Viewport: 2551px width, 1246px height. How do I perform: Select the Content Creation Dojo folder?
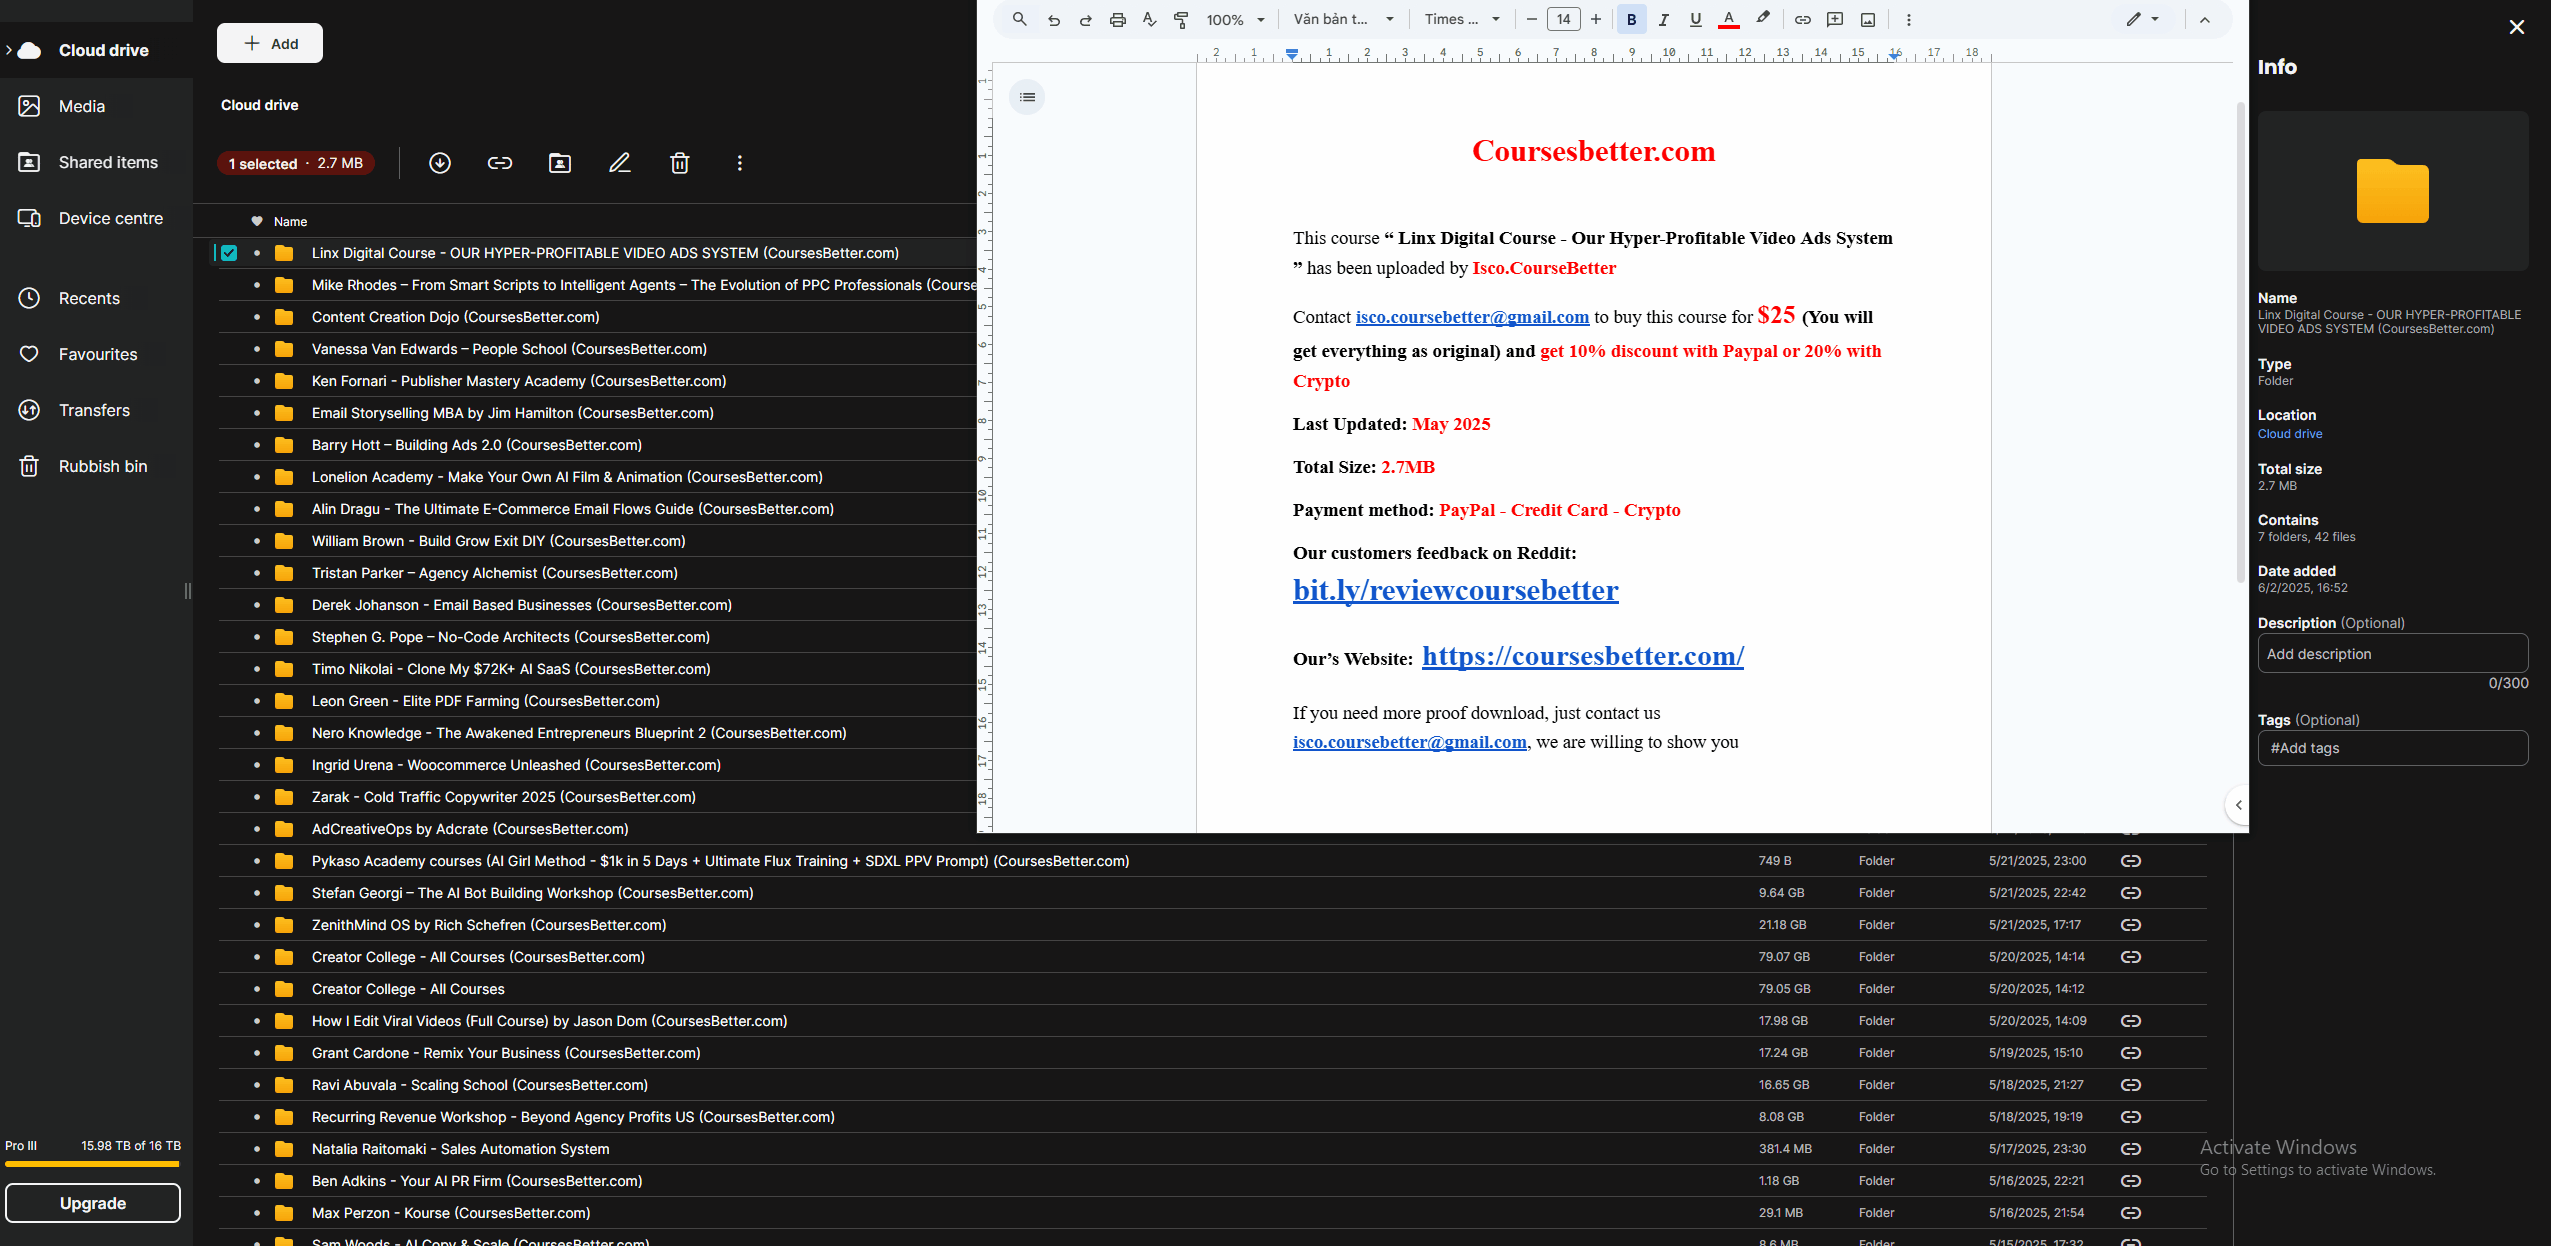(x=455, y=317)
